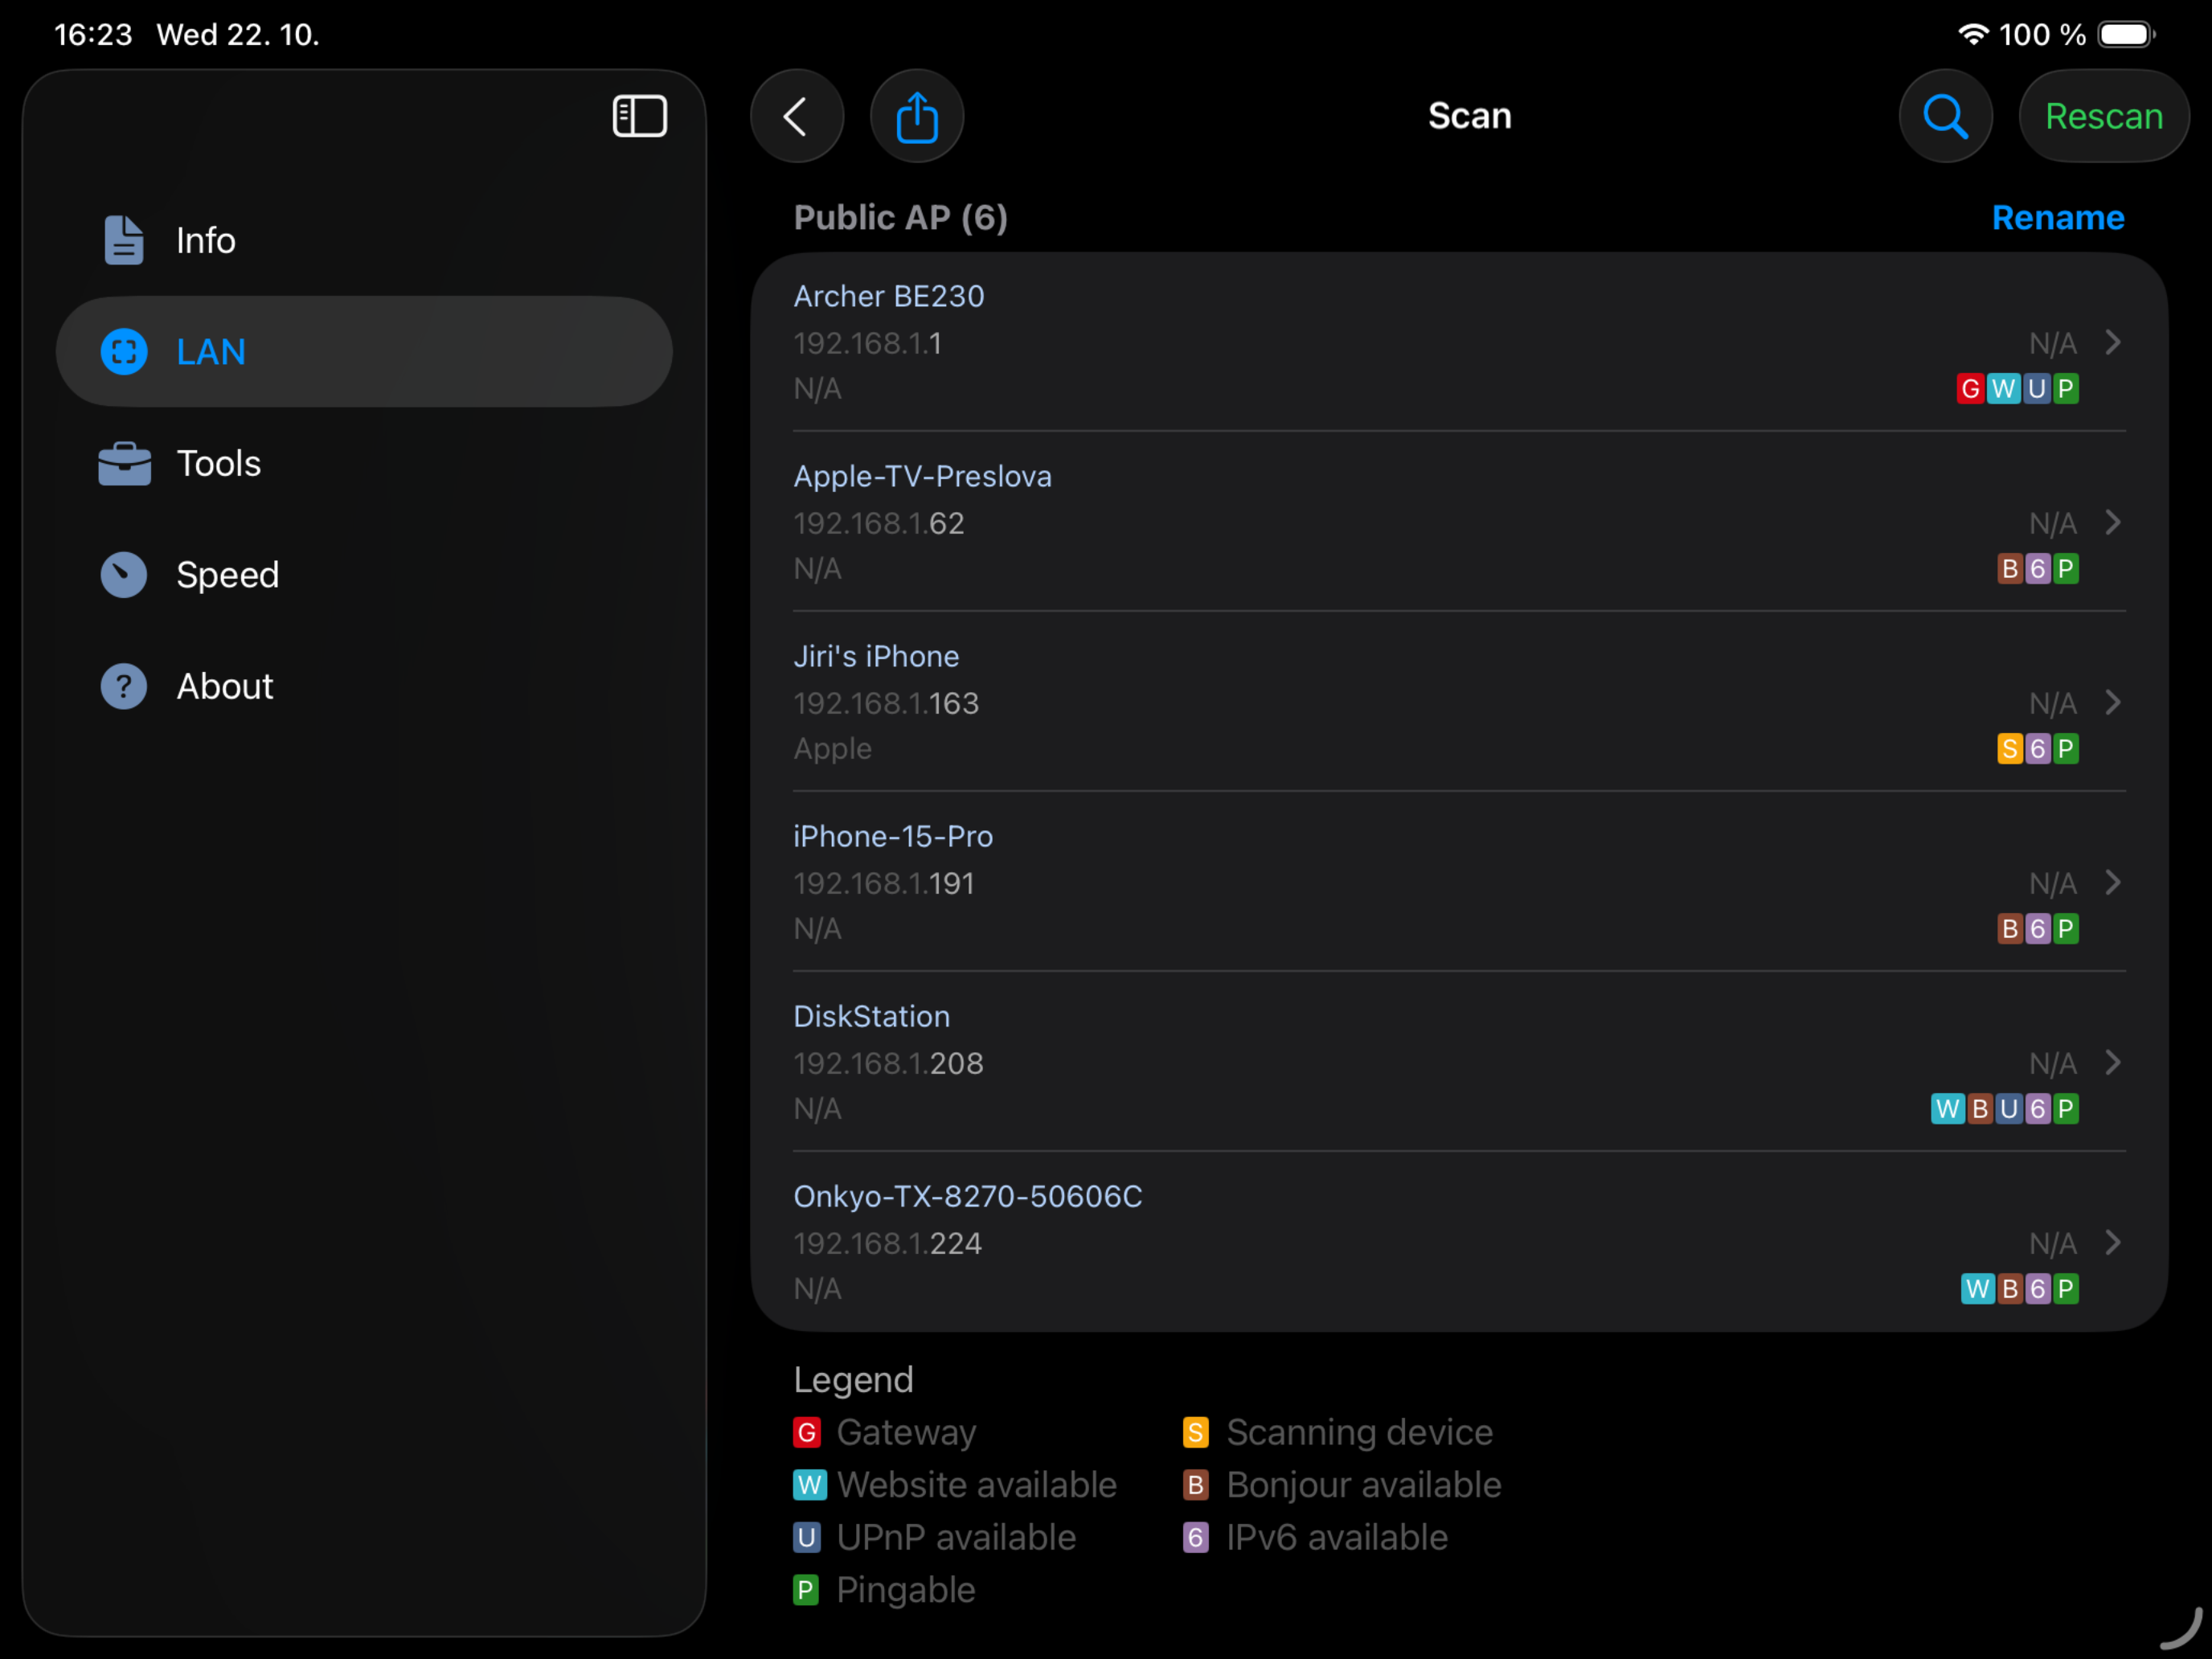Expand iPhone-15-Pro details chevron

[2112, 882]
